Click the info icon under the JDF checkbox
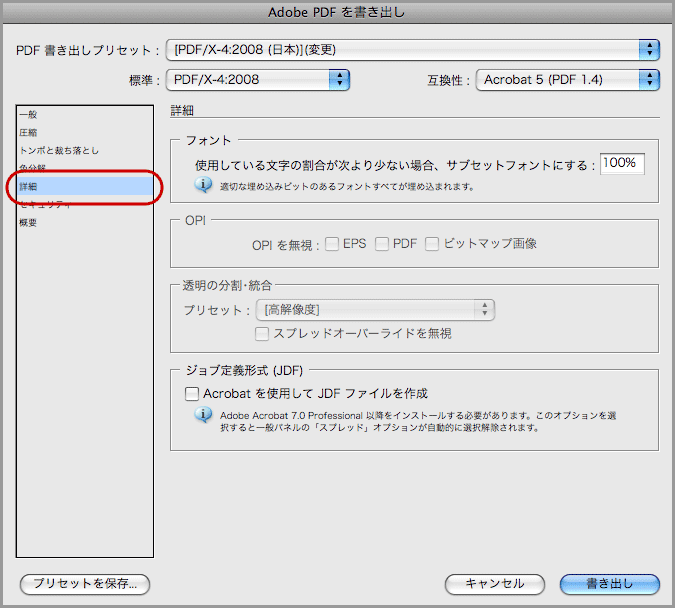Image resolution: width=675 pixels, height=608 pixels. point(204,413)
